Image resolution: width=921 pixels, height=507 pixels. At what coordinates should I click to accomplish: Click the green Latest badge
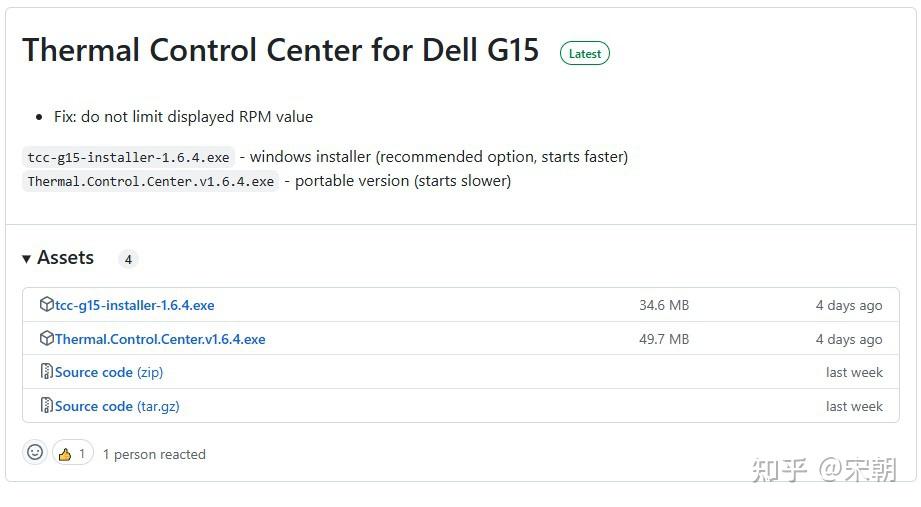[x=584, y=53]
